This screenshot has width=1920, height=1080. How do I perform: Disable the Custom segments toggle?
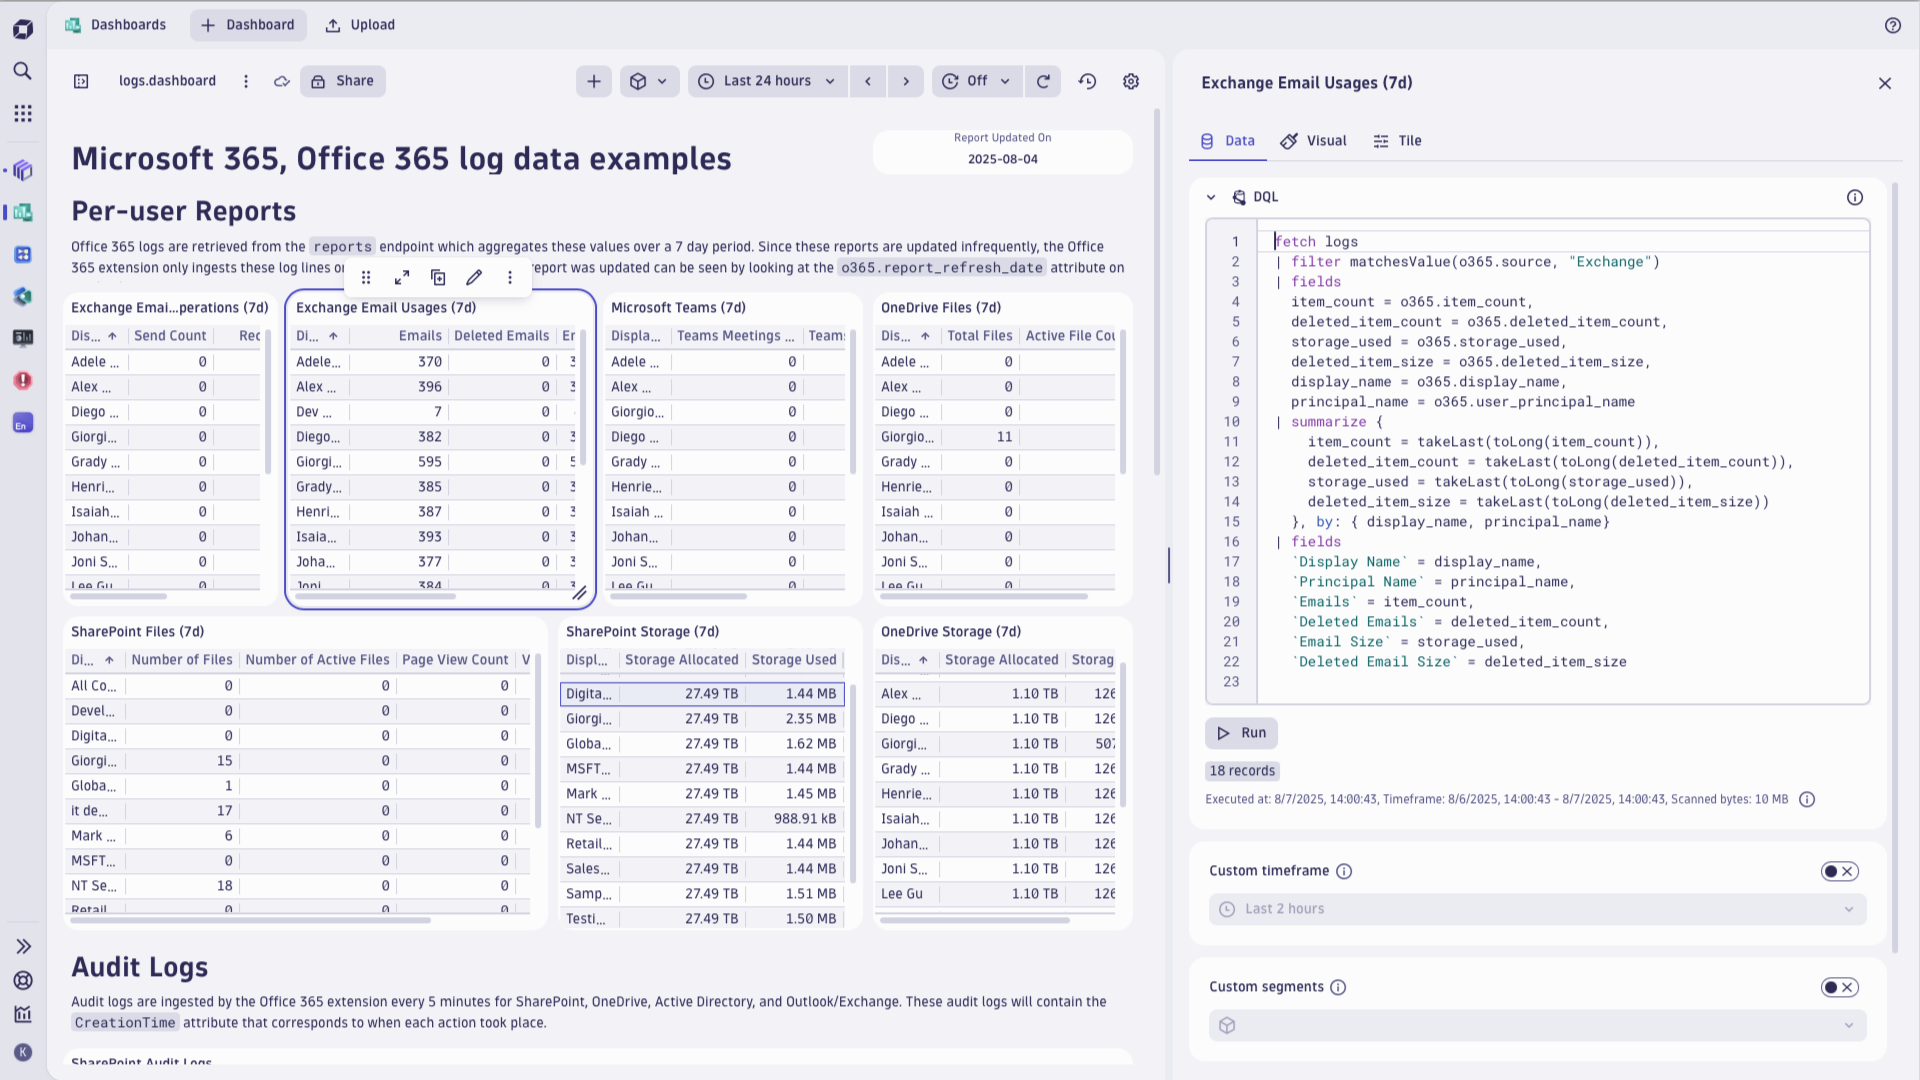coord(1839,987)
